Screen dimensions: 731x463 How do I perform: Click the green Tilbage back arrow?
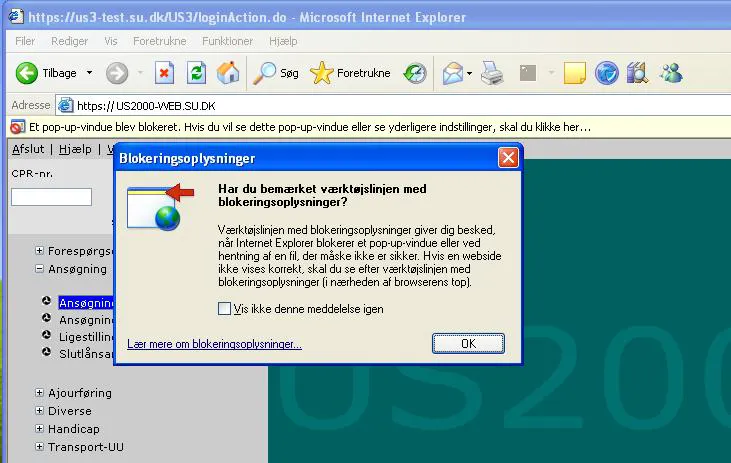27,73
